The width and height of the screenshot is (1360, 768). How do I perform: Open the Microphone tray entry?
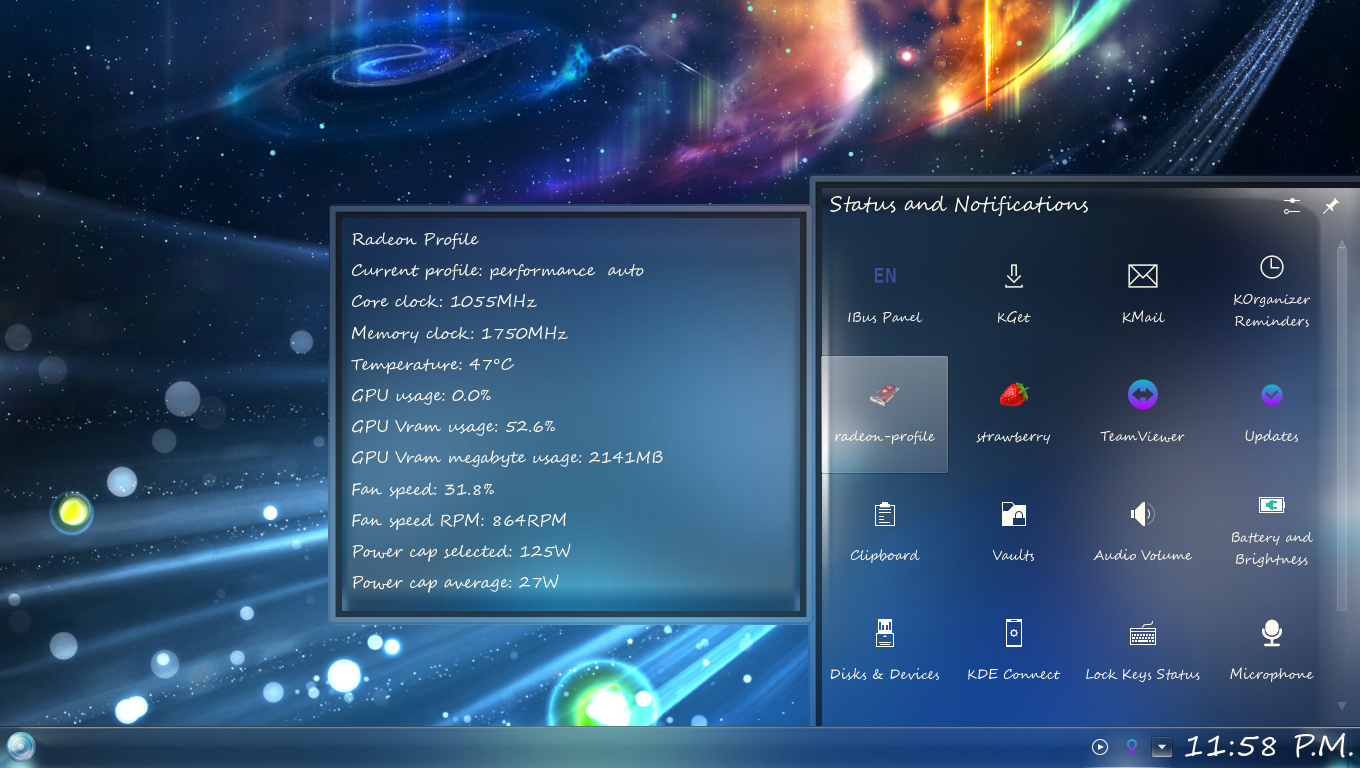[x=1271, y=652]
